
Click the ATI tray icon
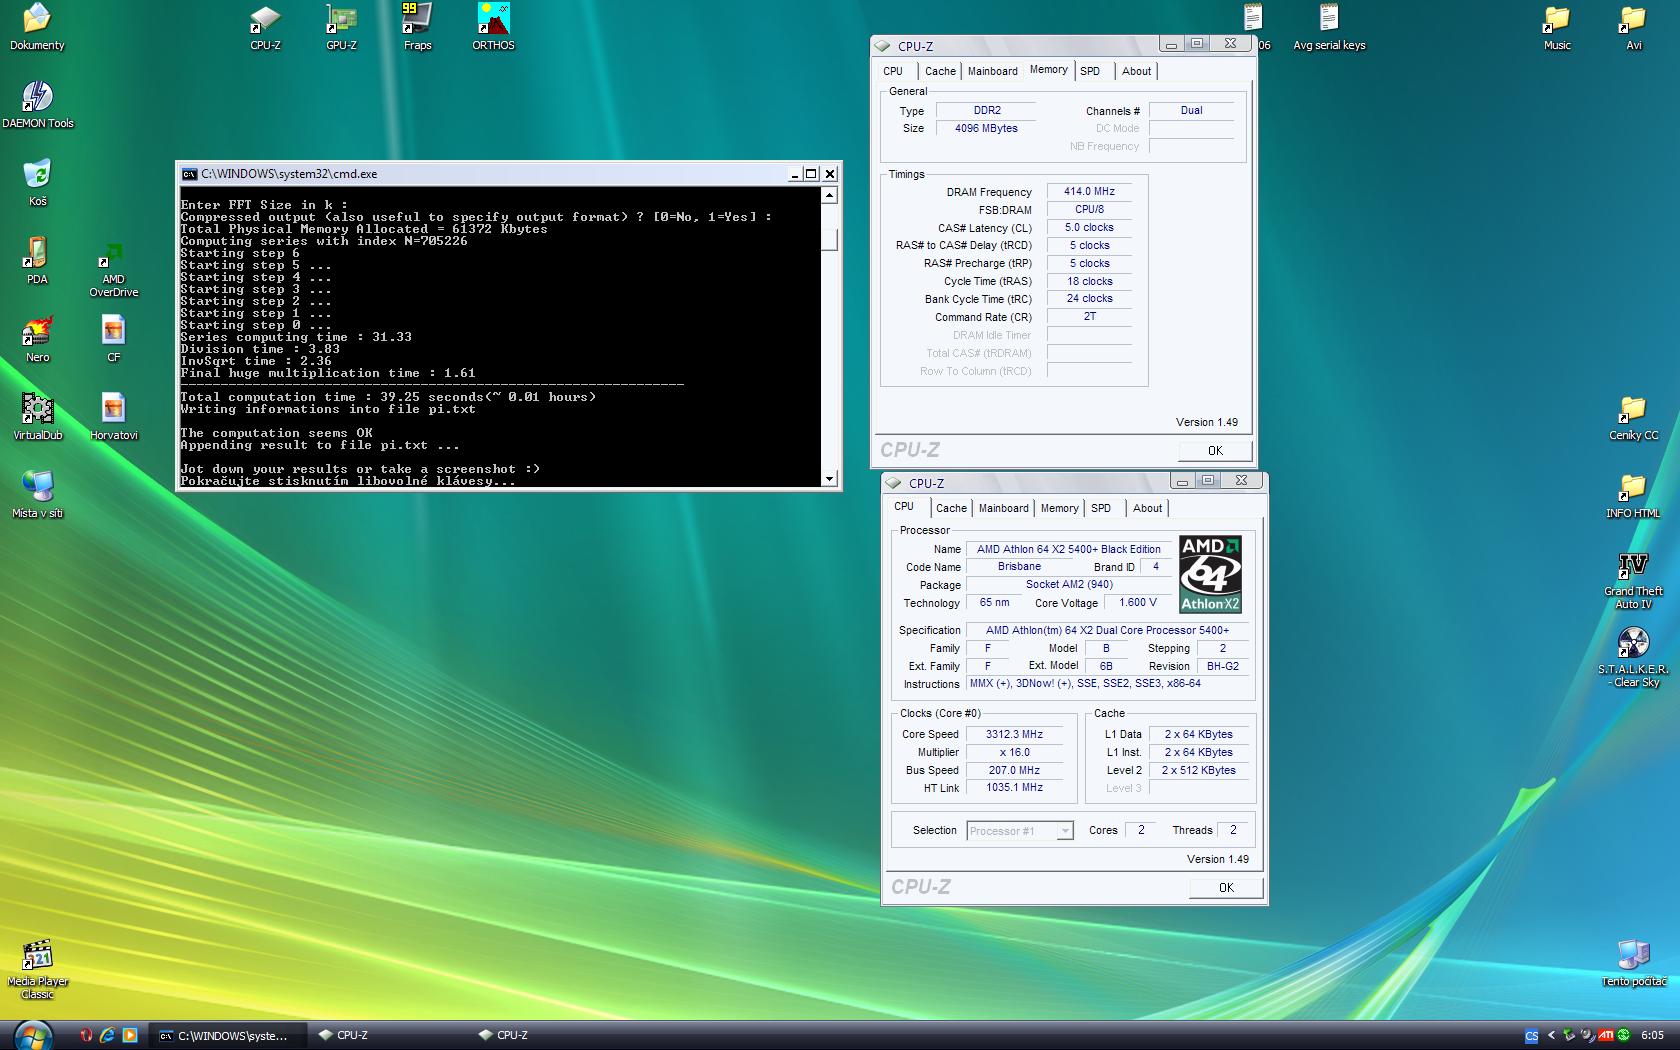point(1606,1035)
